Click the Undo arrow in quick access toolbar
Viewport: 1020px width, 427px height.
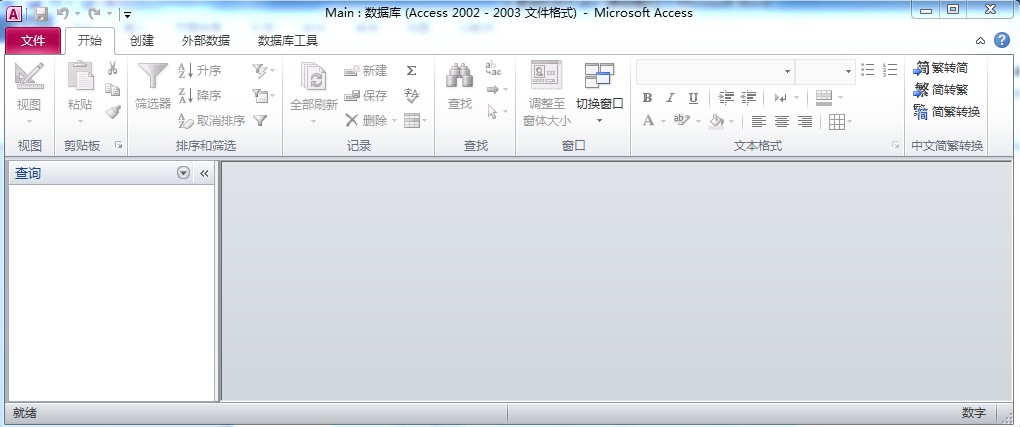[x=63, y=13]
